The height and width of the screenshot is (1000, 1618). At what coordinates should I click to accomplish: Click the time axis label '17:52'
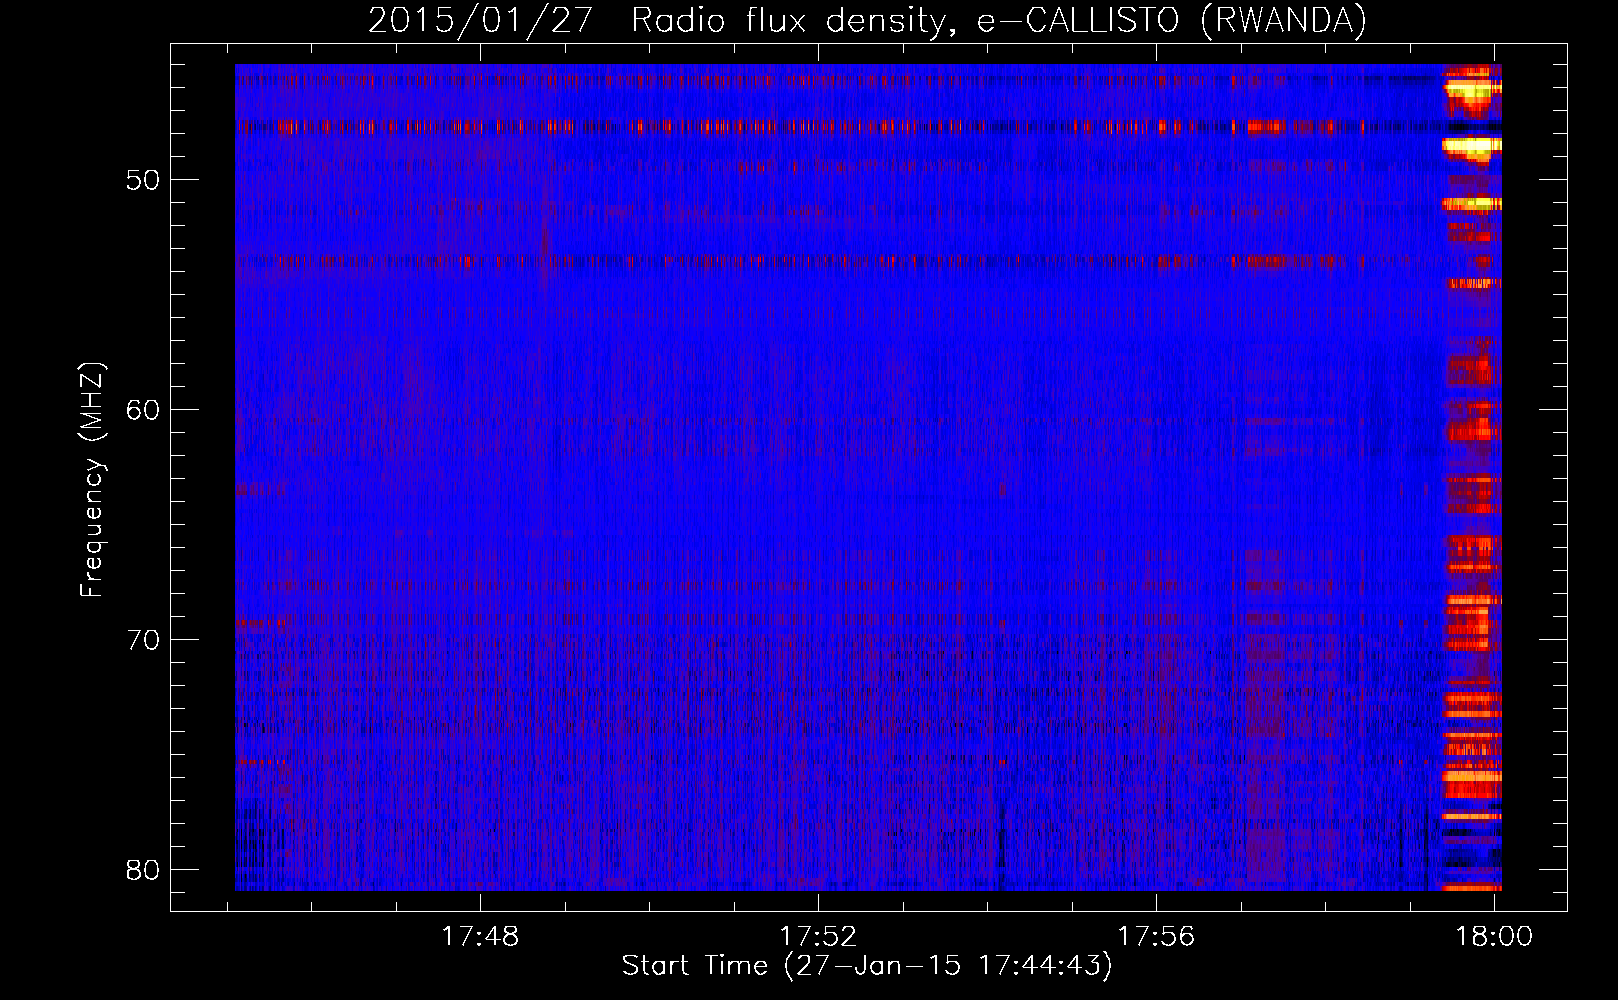tap(818, 936)
